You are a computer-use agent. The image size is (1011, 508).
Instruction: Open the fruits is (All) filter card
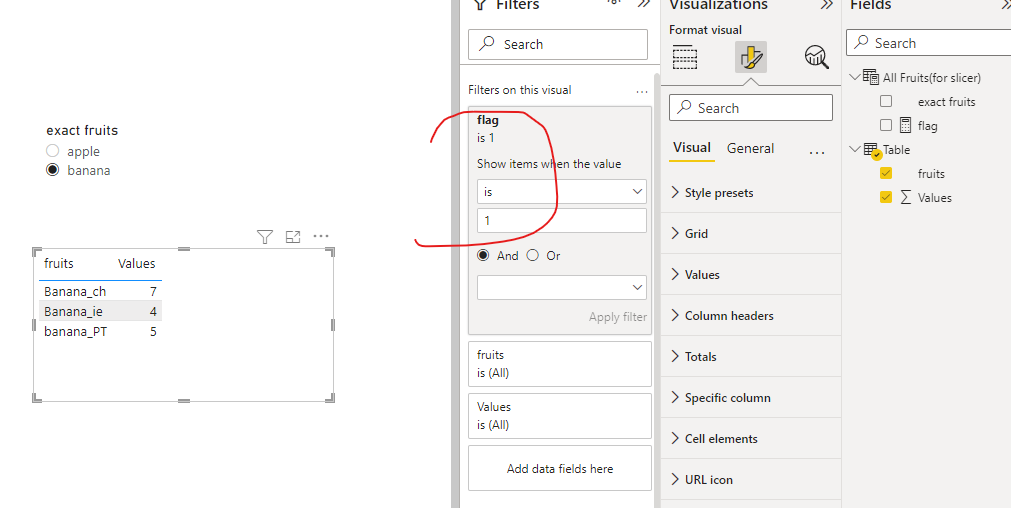(560, 364)
